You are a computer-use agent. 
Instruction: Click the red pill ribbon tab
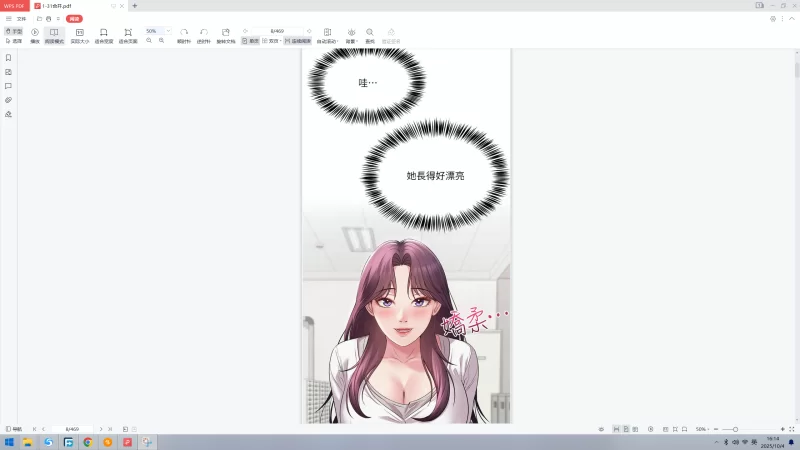[x=74, y=19]
